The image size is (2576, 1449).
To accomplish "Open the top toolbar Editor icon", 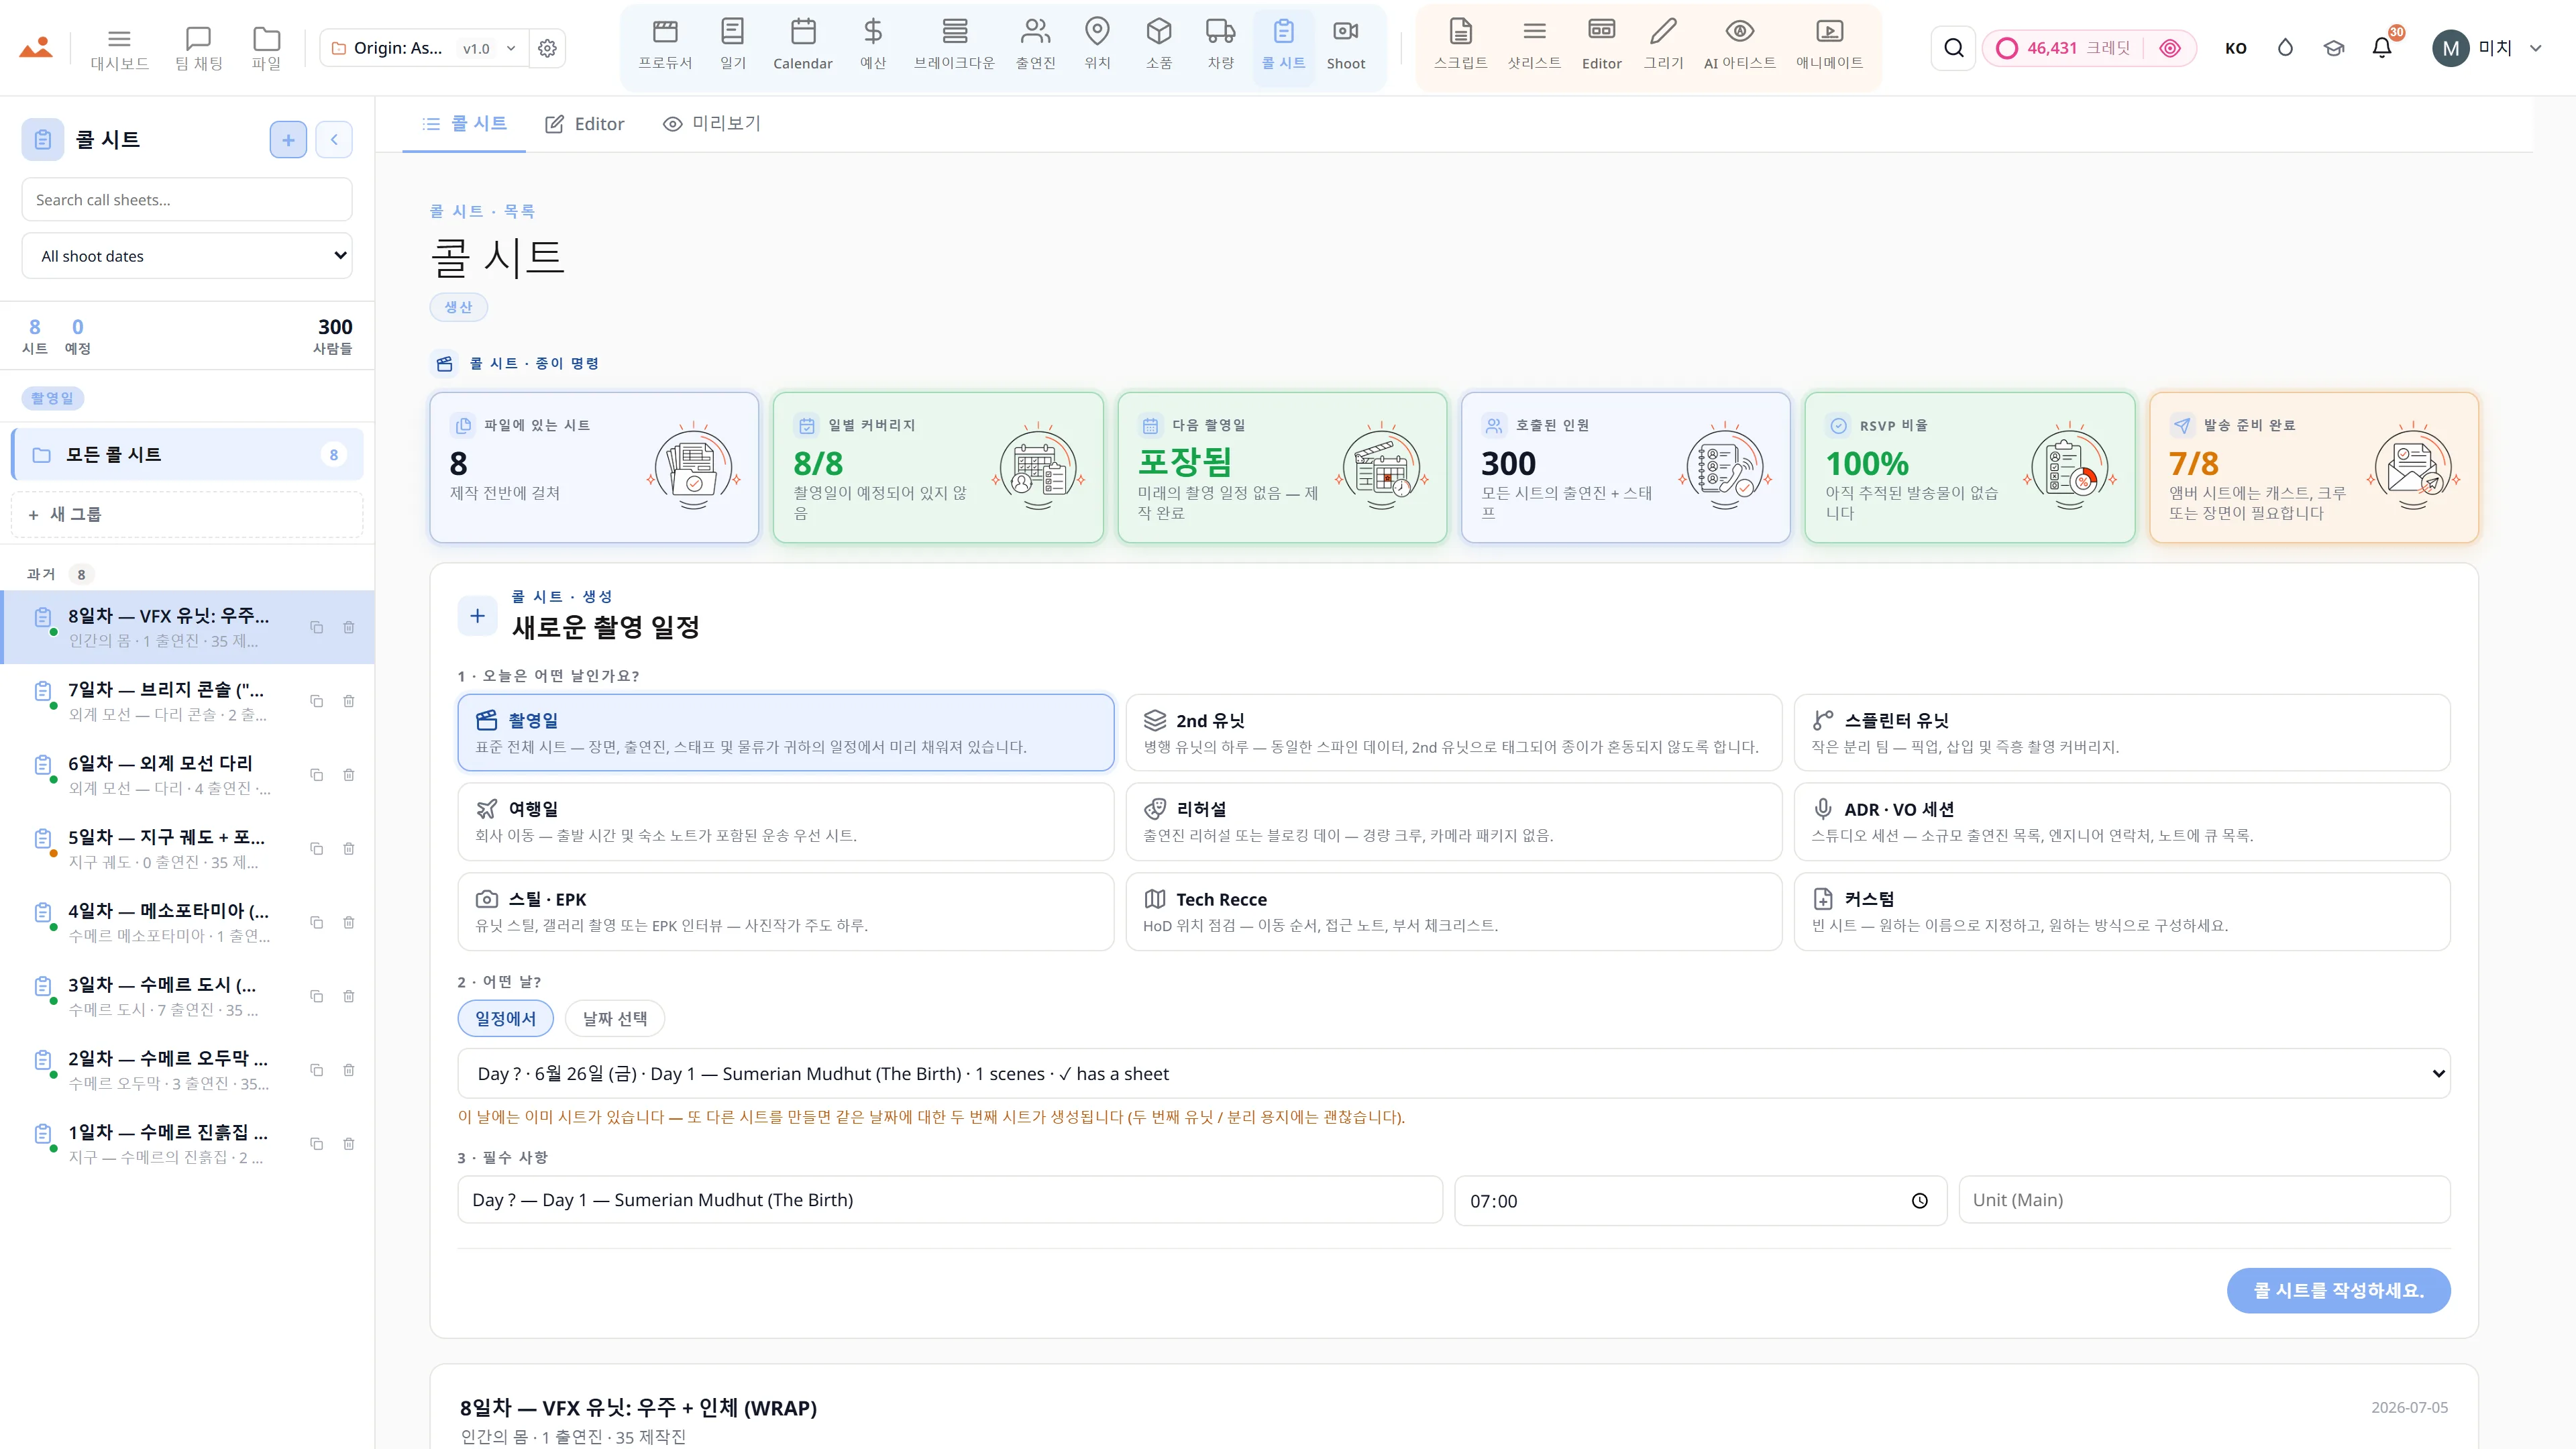I will coord(1601,46).
